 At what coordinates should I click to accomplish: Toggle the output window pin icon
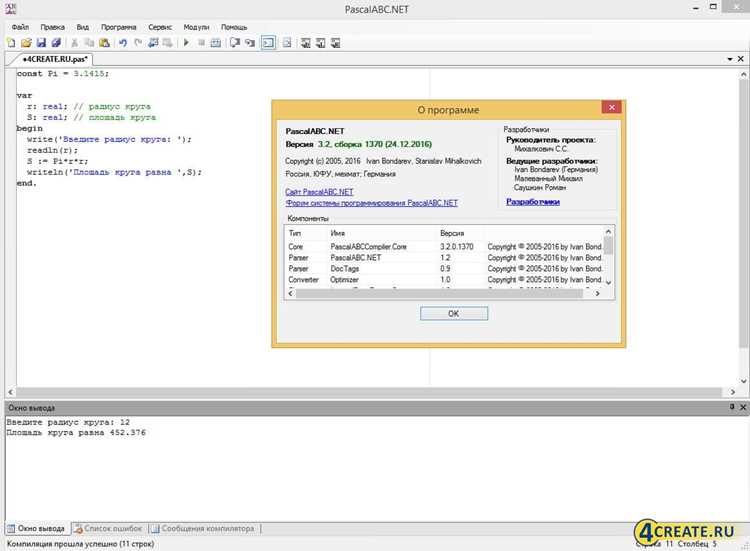coord(732,407)
